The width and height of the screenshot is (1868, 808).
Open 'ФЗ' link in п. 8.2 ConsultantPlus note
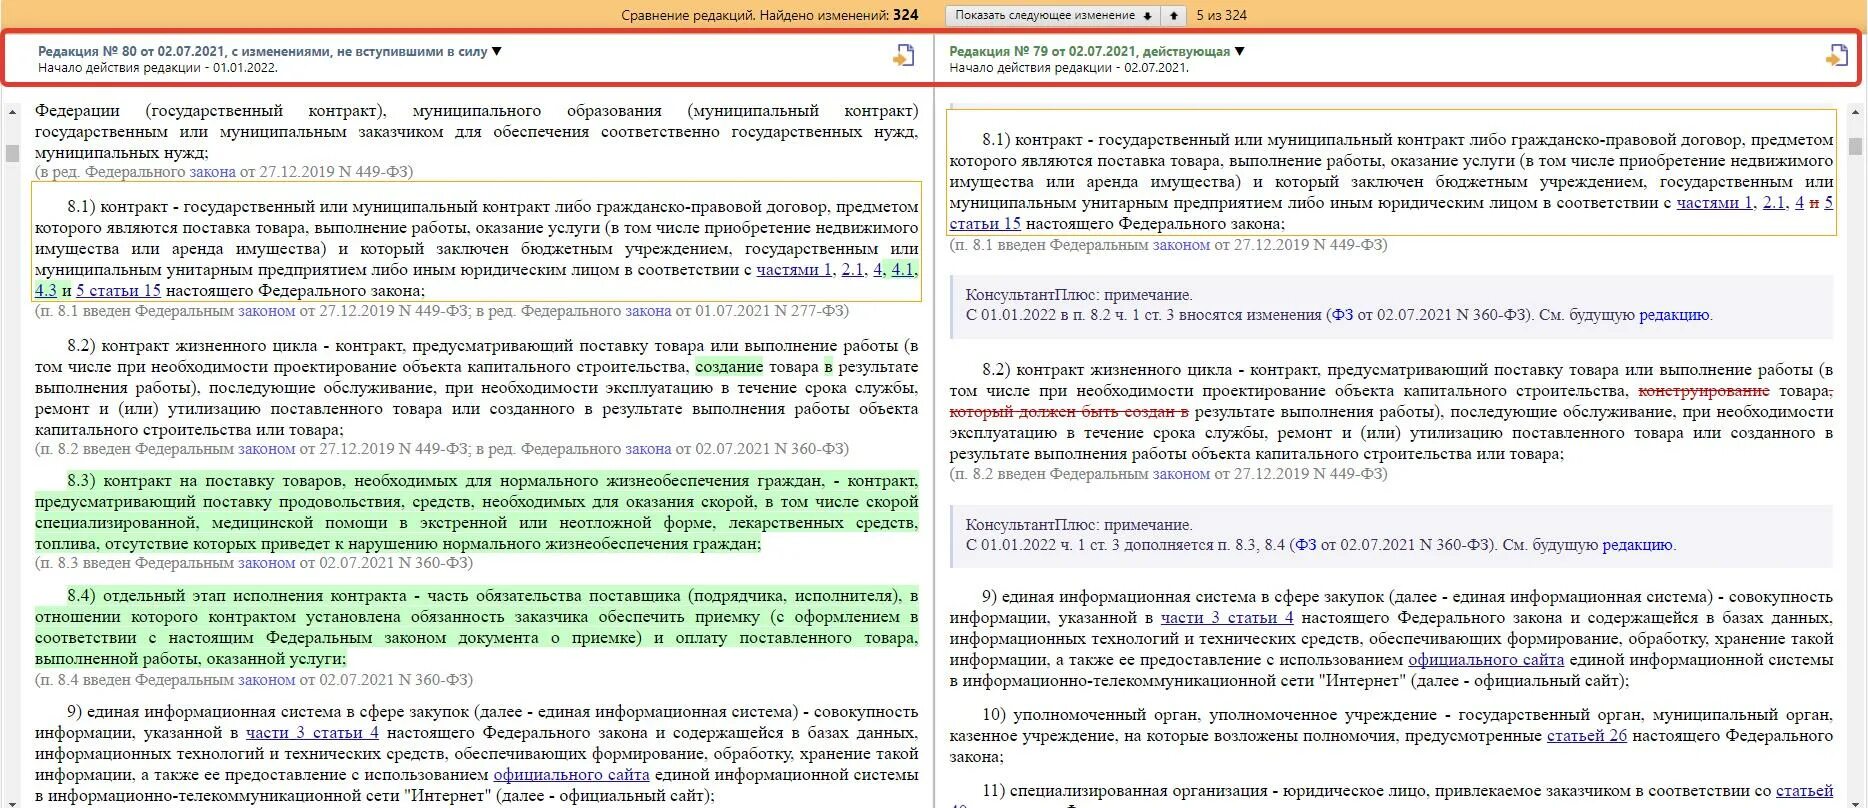point(1342,315)
